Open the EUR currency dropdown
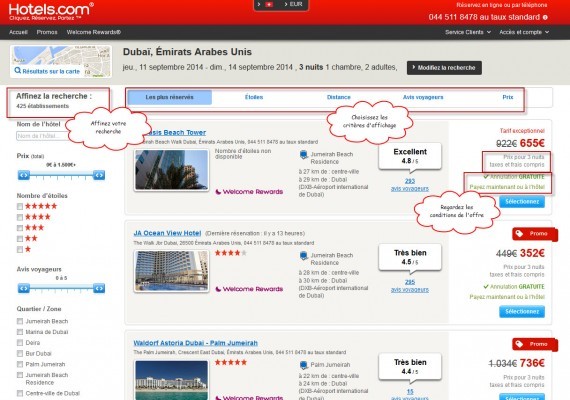The image size is (570, 400). pos(293,4)
